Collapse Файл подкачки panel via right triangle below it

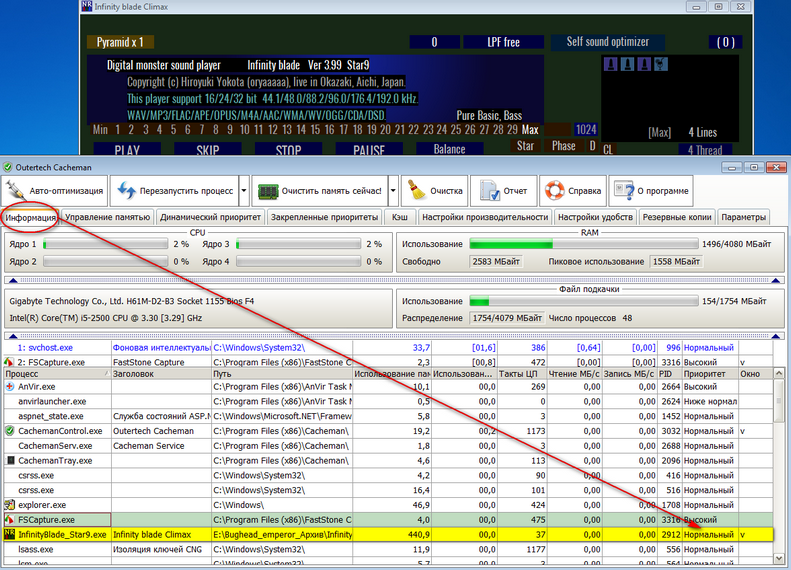point(776,336)
